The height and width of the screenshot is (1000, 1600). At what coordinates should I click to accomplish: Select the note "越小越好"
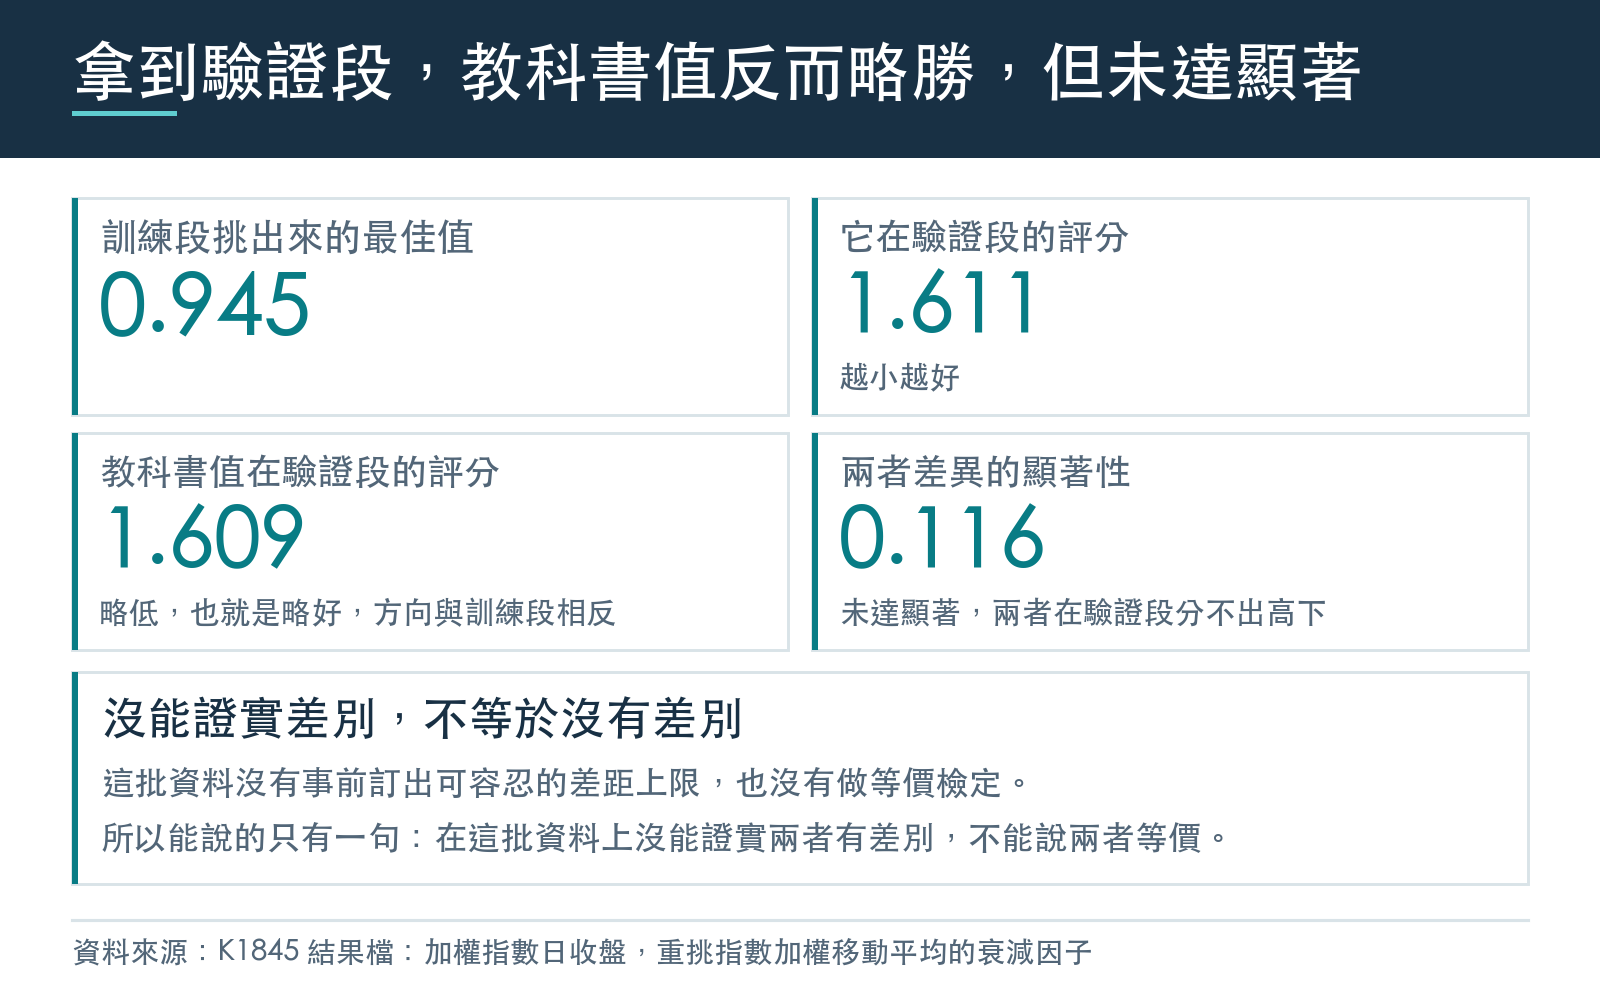(900, 377)
